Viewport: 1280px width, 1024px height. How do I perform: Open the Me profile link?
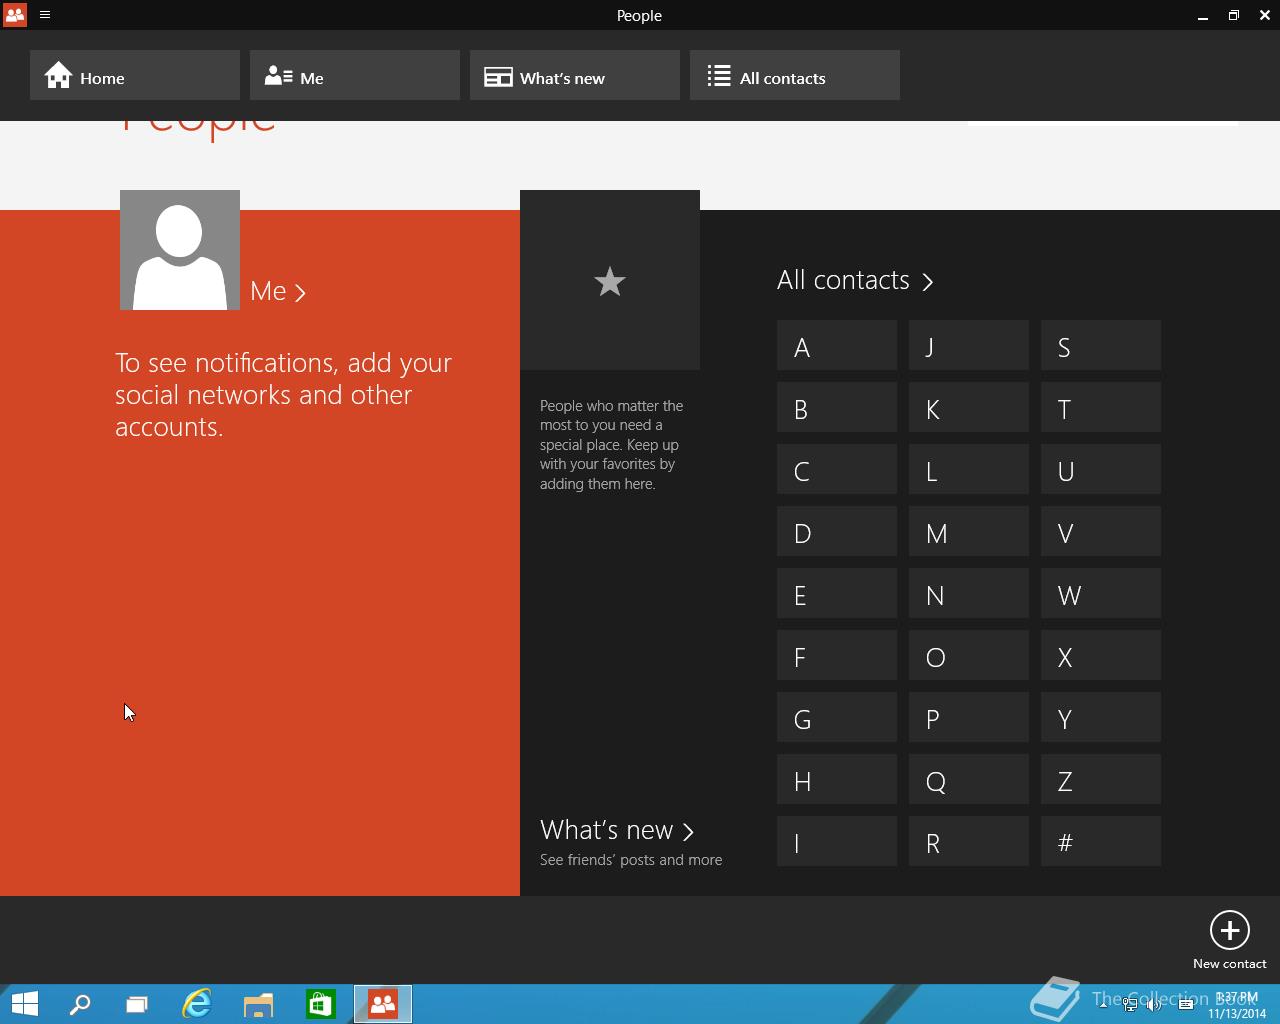[278, 291]
